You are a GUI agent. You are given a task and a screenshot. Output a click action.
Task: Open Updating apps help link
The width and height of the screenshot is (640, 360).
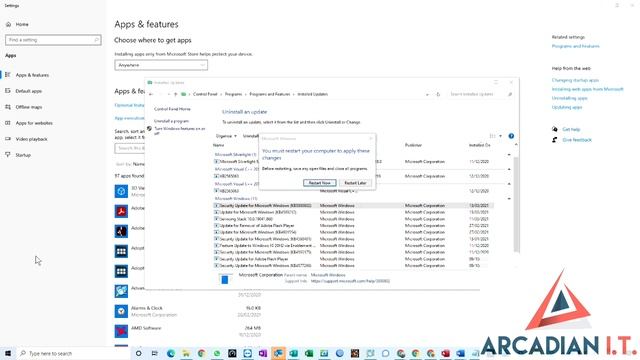[x=567, y=107]
